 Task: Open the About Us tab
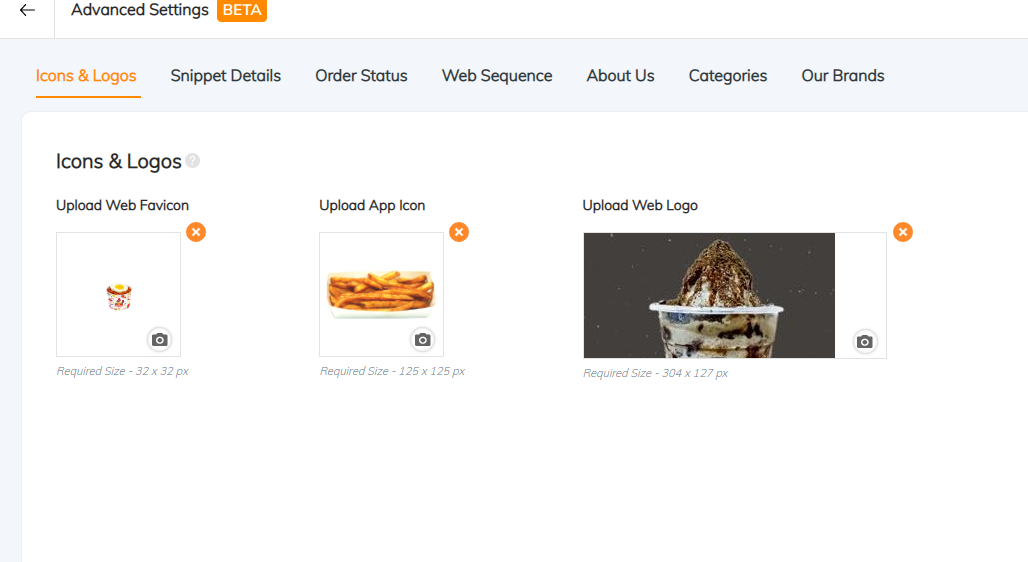tap(620, 76)
